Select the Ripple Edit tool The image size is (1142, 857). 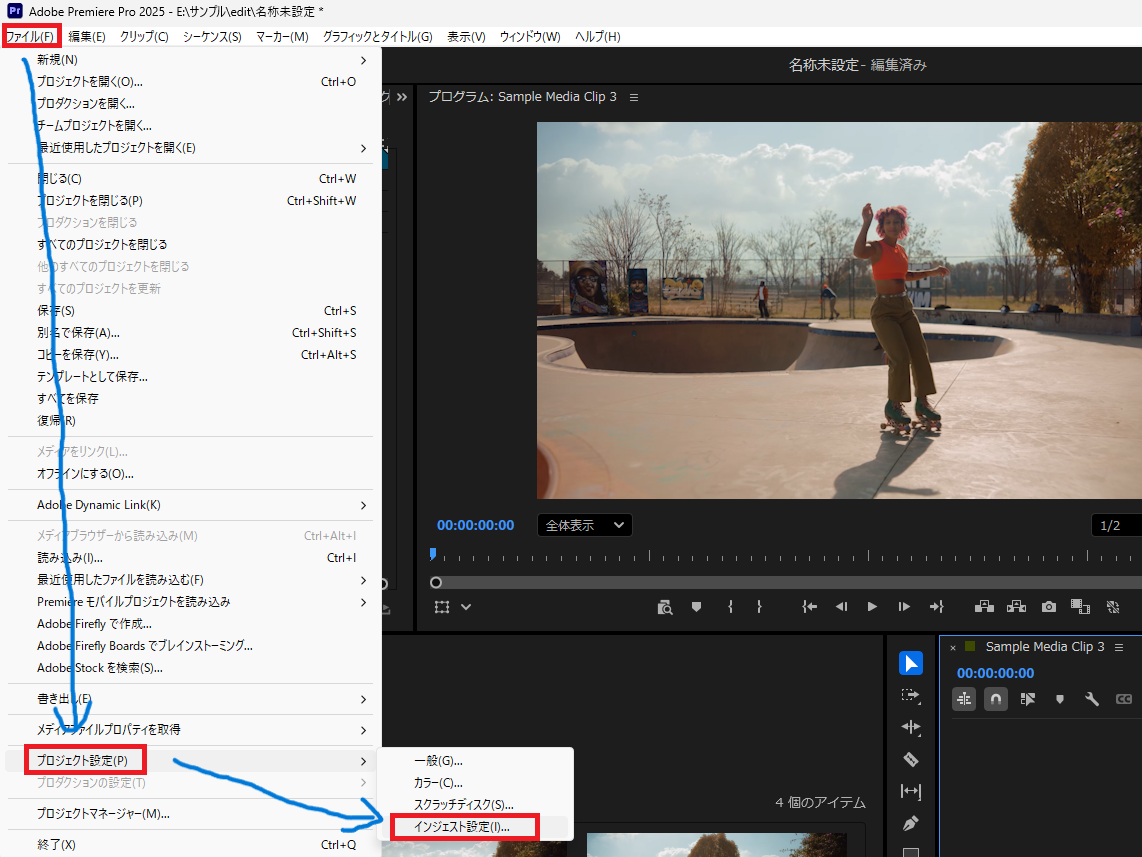point(910,727)
